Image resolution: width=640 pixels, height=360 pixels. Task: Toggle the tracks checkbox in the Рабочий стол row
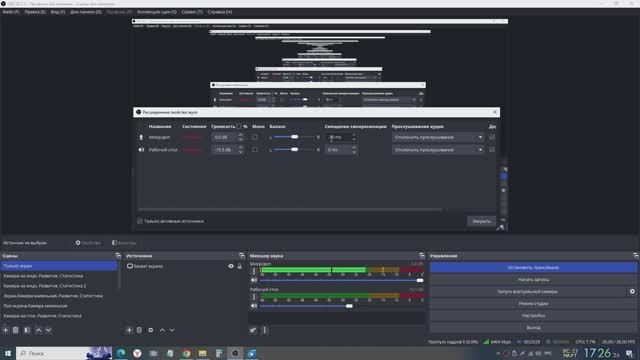click(492, 150)
